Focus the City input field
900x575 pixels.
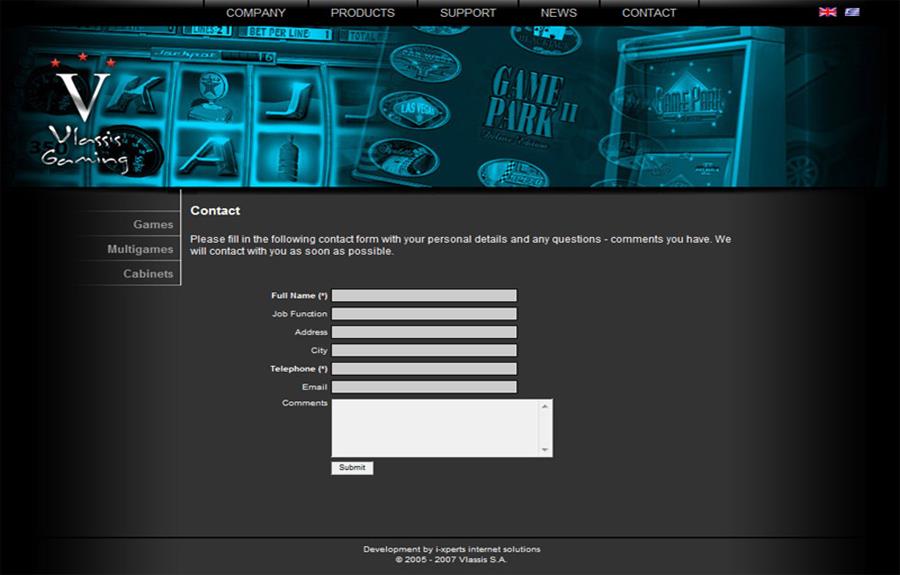tap(424, 351)
